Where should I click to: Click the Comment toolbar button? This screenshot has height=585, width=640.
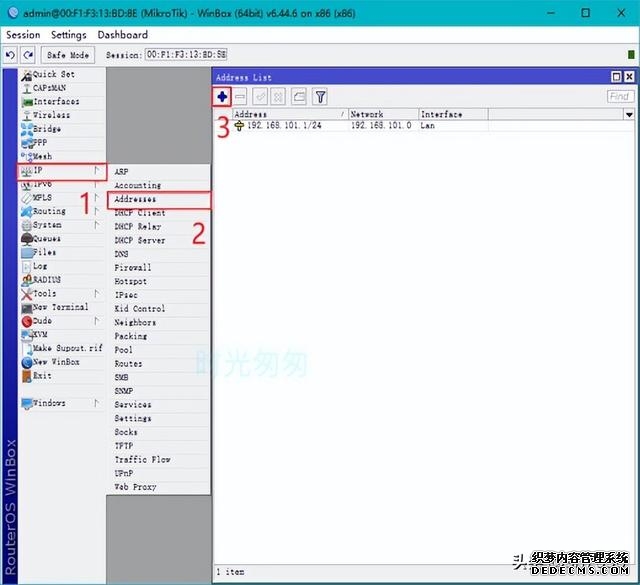[x=299, y=97]
